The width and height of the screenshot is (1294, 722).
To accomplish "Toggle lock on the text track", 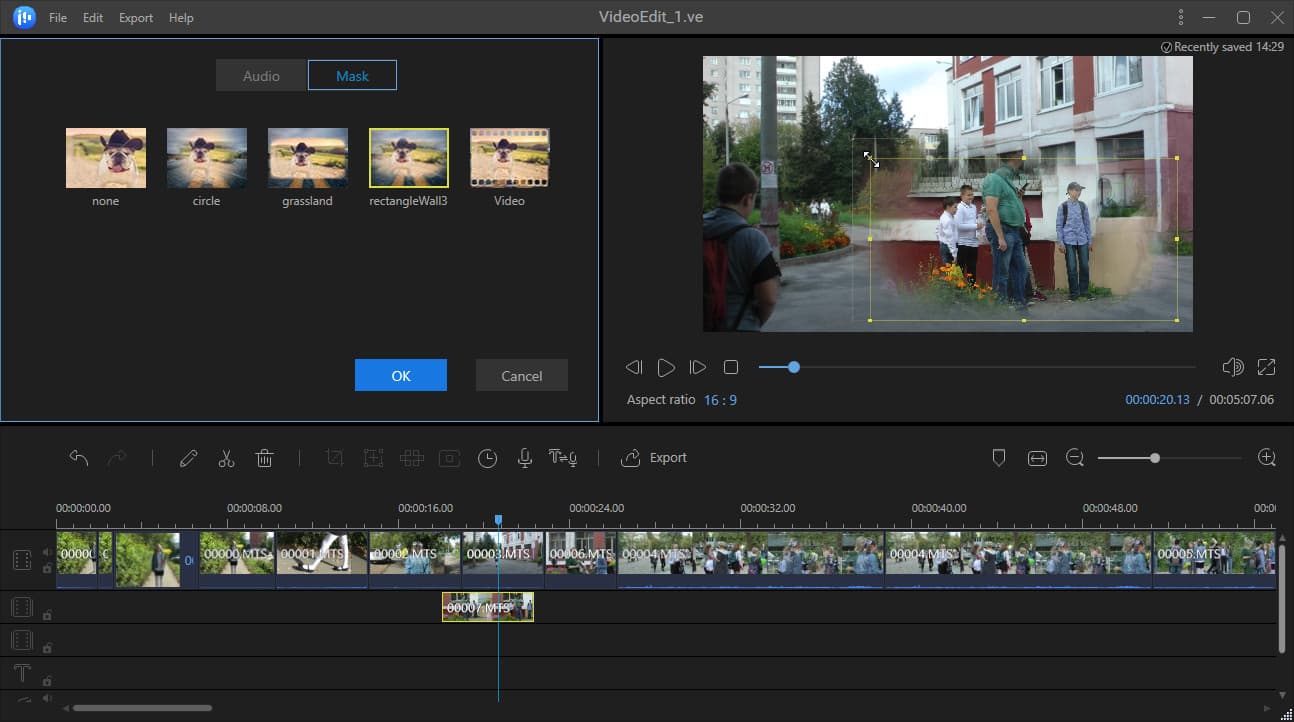I will 47,681.
